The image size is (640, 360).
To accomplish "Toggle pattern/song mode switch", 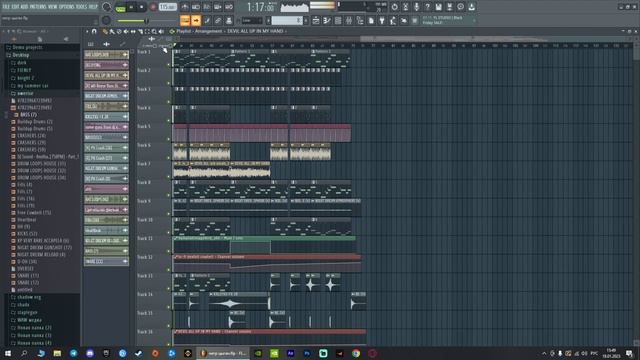I will pos(120,8).
